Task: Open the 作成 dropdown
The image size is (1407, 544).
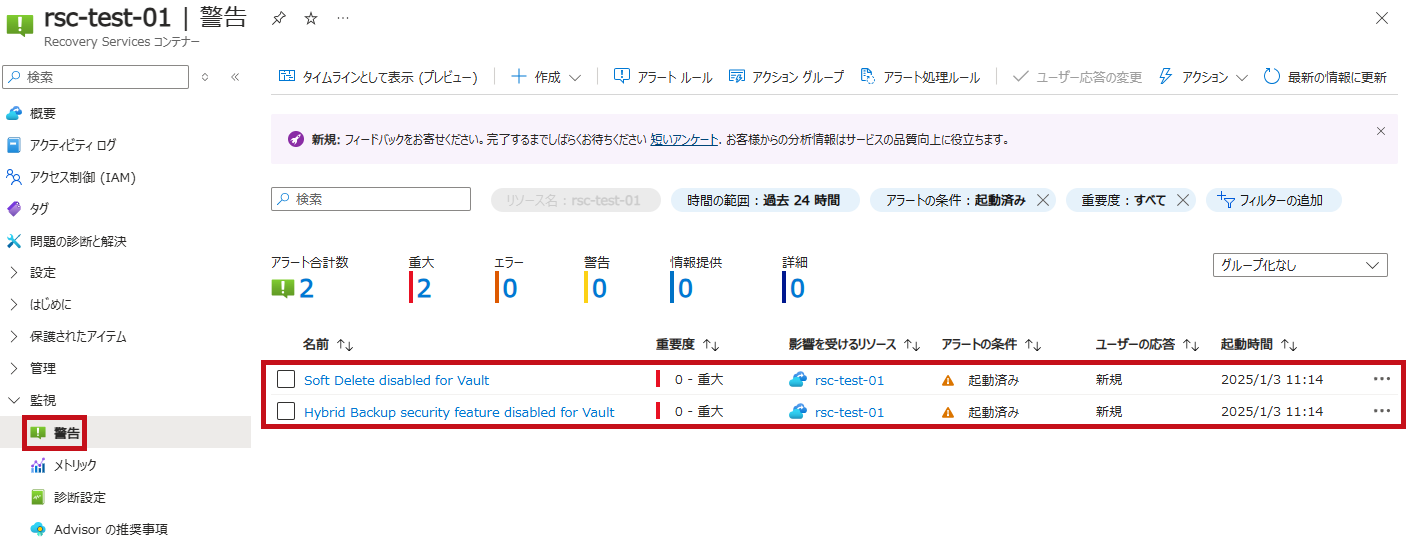Action: [x=546, y=77]
